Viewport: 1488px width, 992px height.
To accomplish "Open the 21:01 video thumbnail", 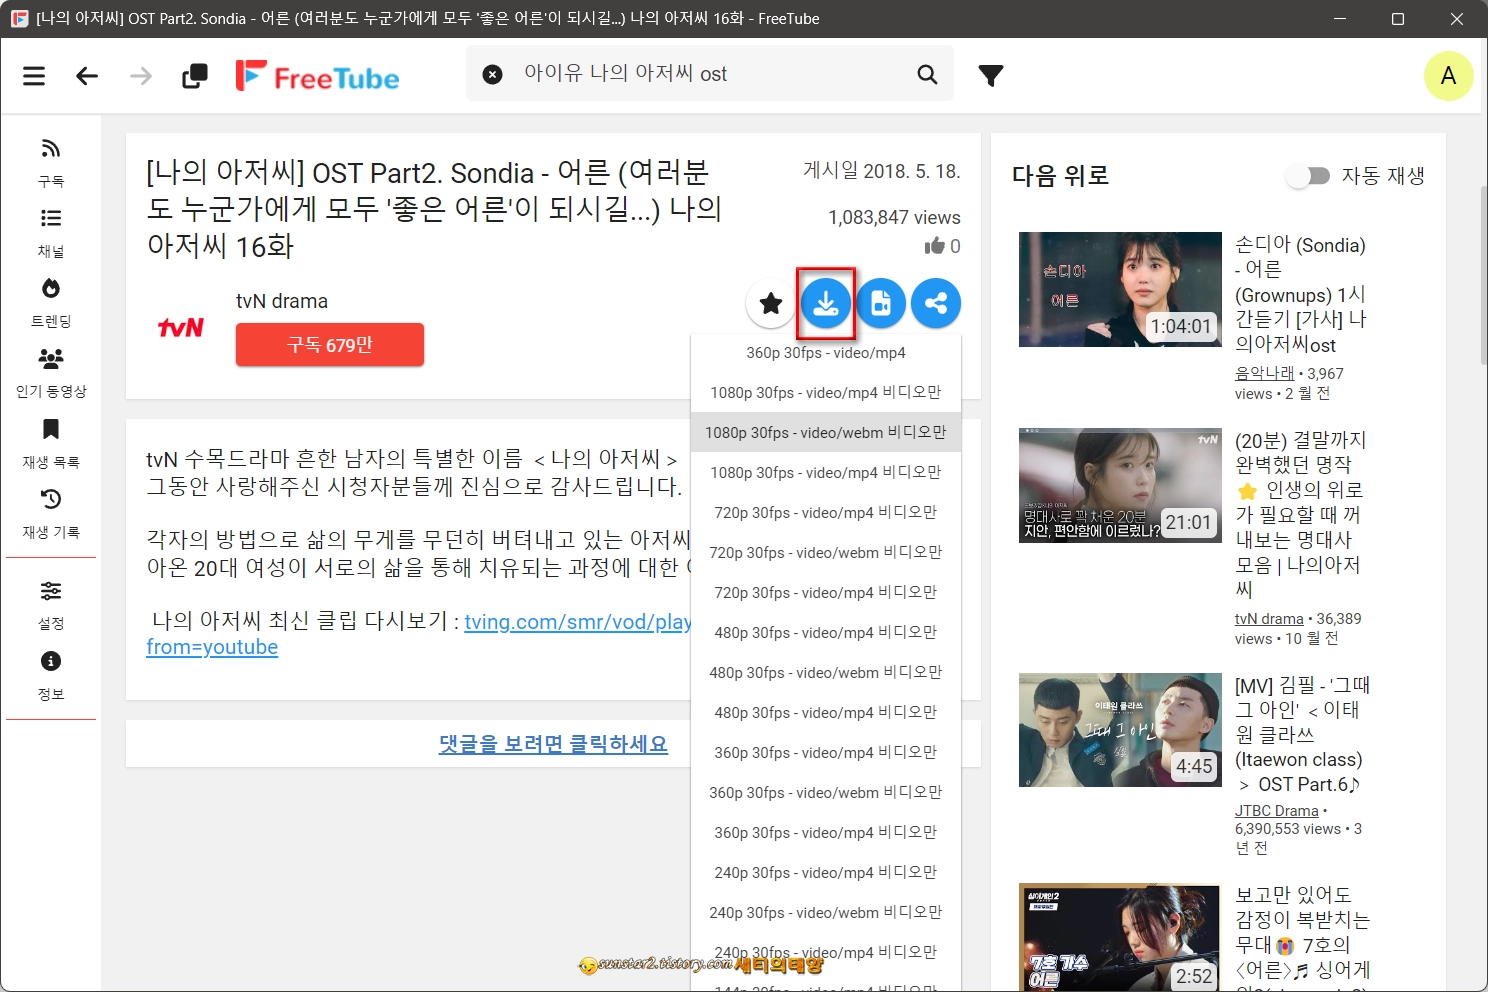I will click(1120, 485).
